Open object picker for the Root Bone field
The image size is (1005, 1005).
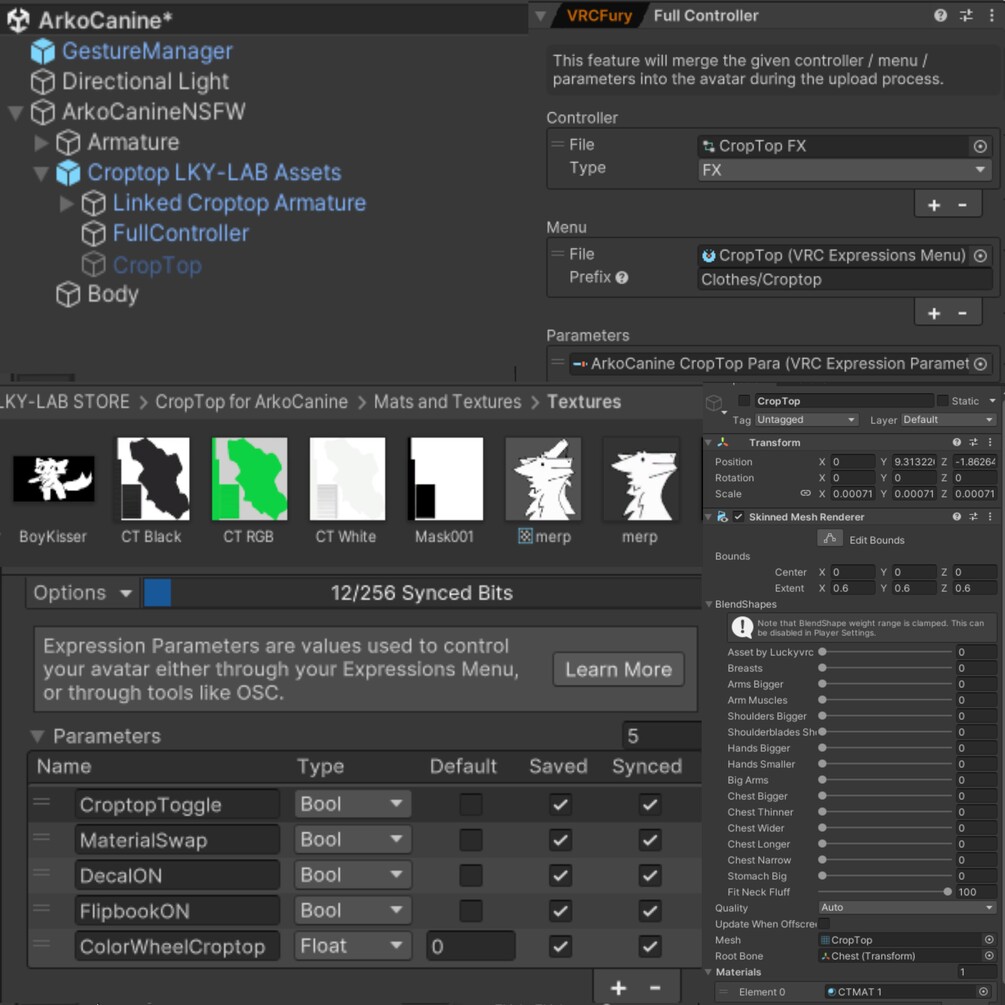[989, 956]
